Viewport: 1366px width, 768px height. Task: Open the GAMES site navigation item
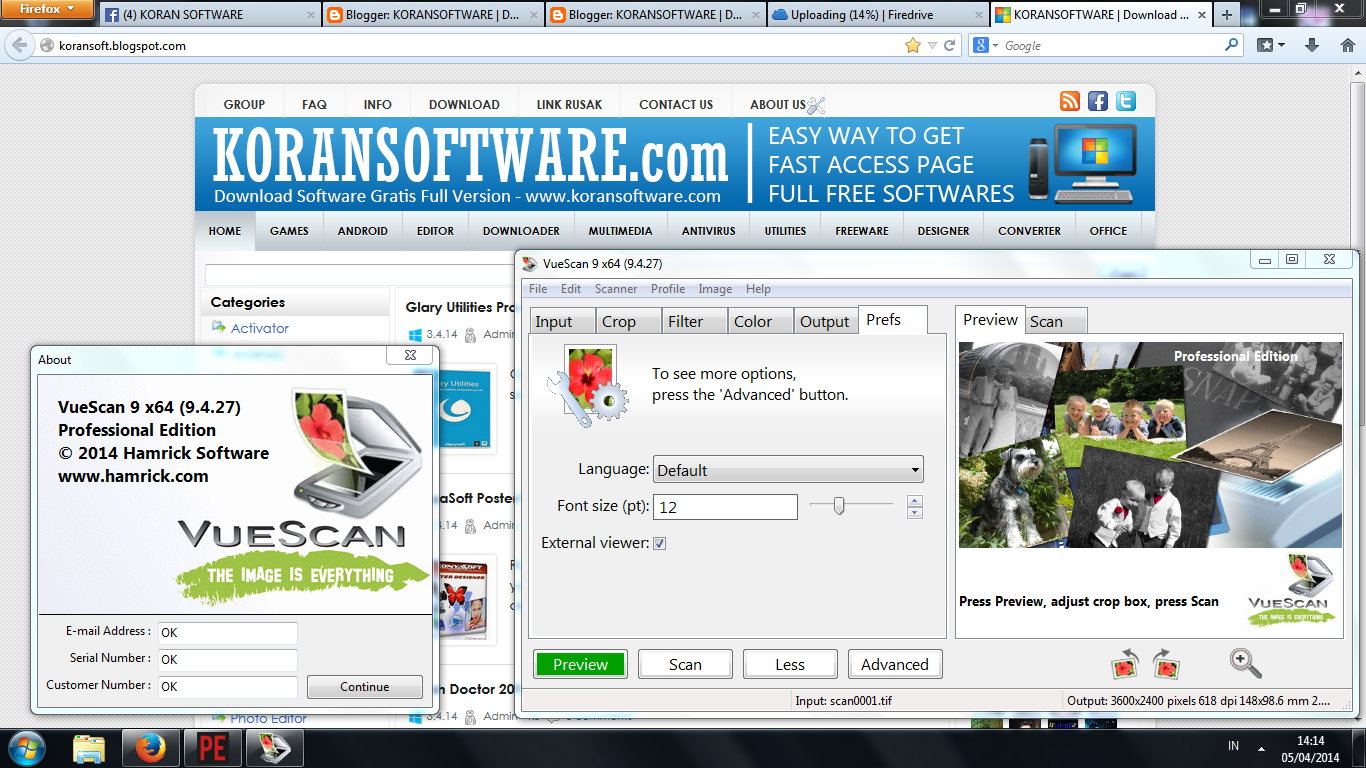289,231
